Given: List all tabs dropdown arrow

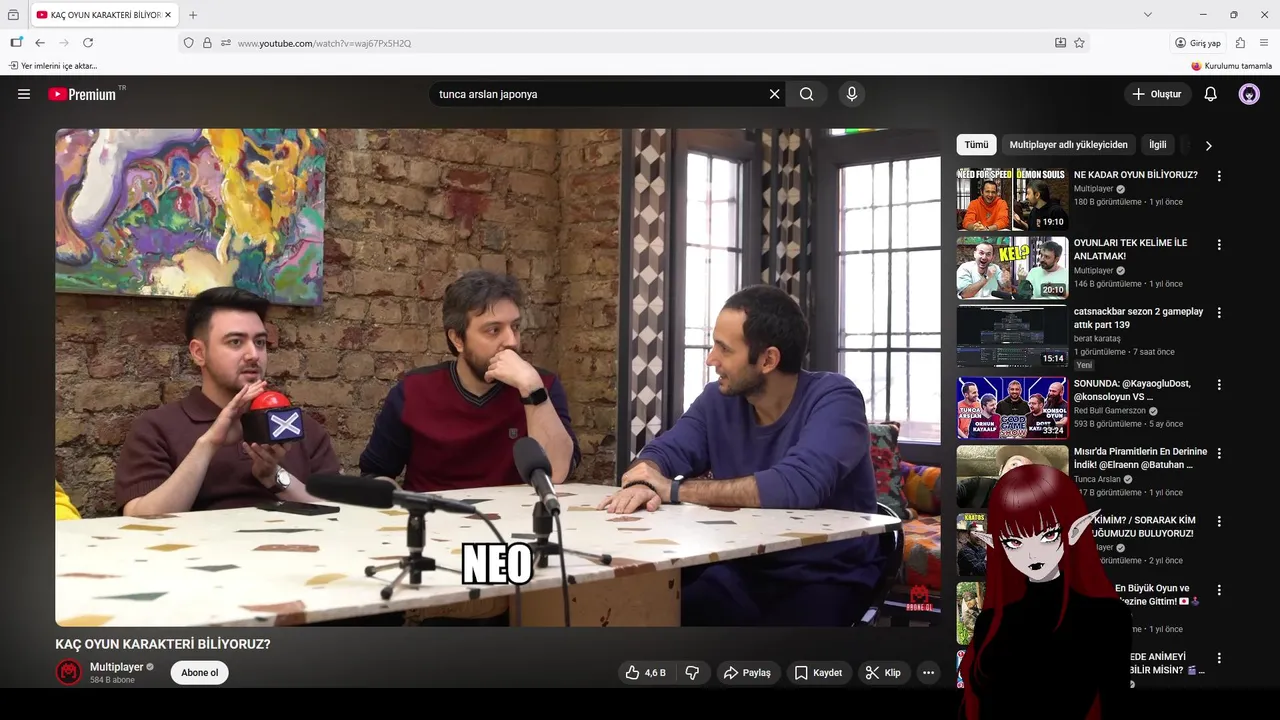Looking at the screenshot, I should [x=1147, y=14].
